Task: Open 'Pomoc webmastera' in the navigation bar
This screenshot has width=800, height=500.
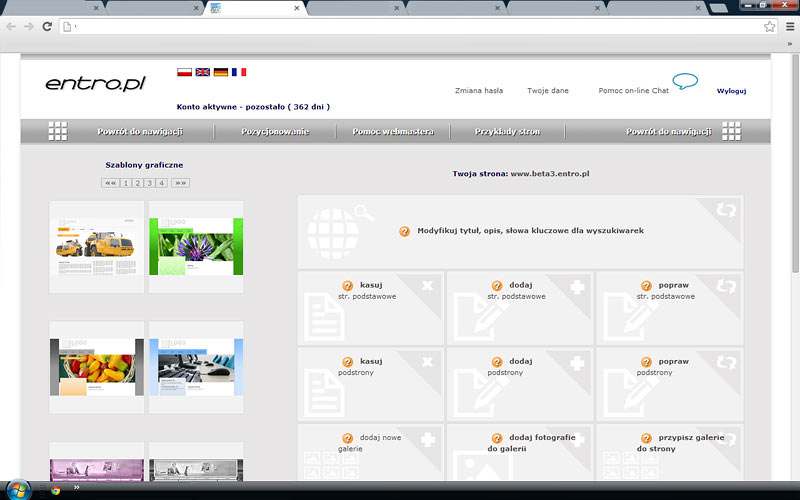Action: [x=393, y=132]
